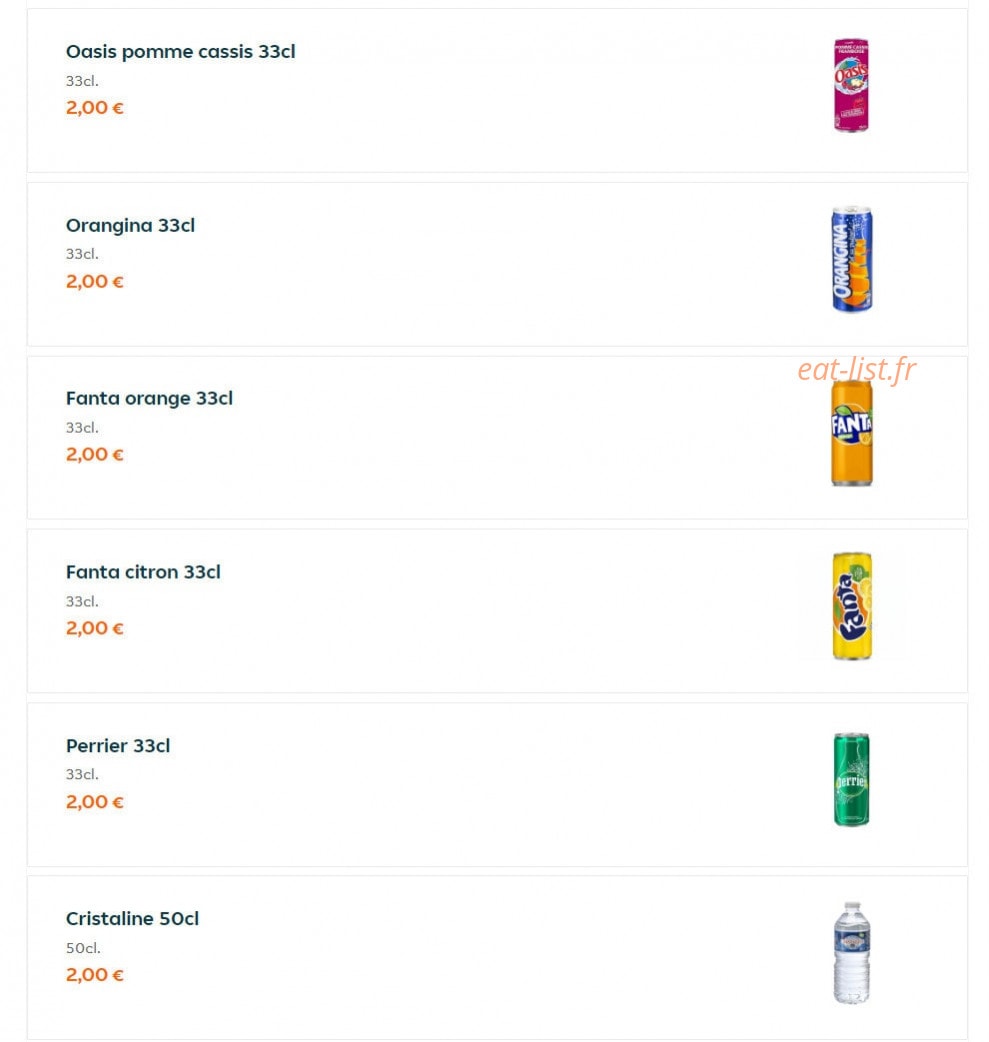Click the Orangina can image

tap(851, 259)
